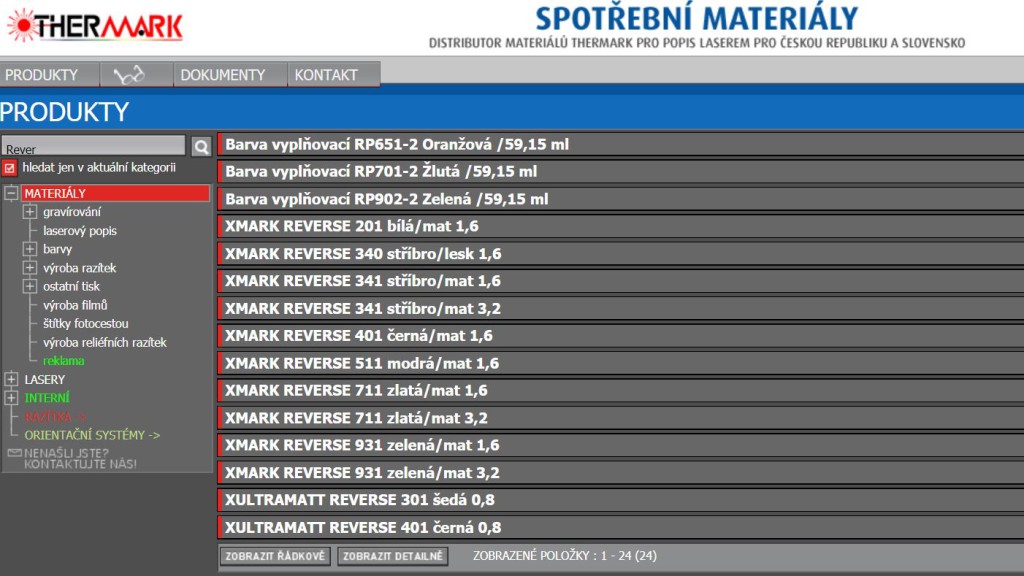Open the glasses icon menu tab
This screenshot has width=1024, height=576.
point(129,75)
